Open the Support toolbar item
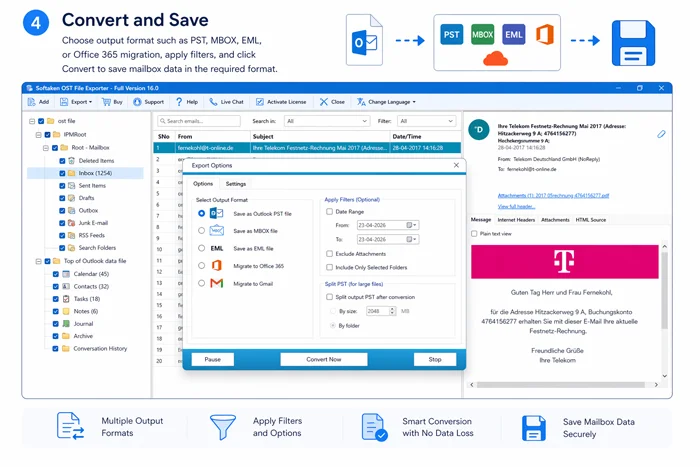The height and width of the screenshot is (467, 700). point(149,102)
